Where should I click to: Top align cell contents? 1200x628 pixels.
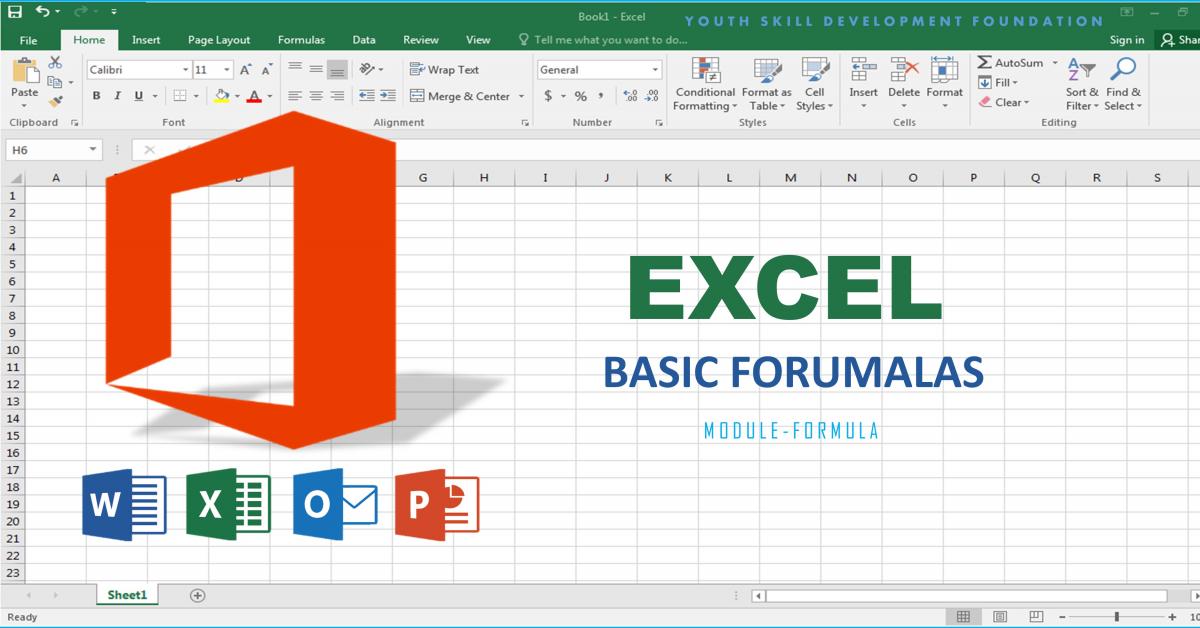[295, 69]
